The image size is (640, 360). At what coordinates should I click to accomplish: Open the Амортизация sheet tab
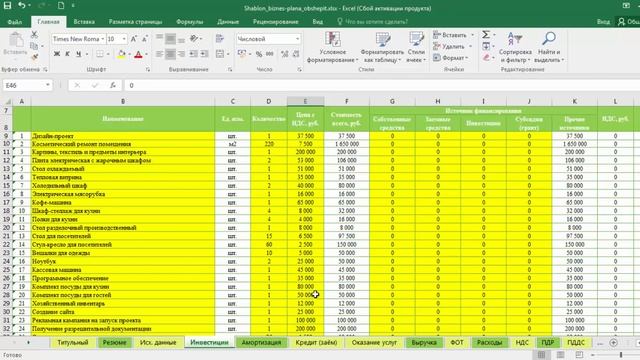(261, 342)
